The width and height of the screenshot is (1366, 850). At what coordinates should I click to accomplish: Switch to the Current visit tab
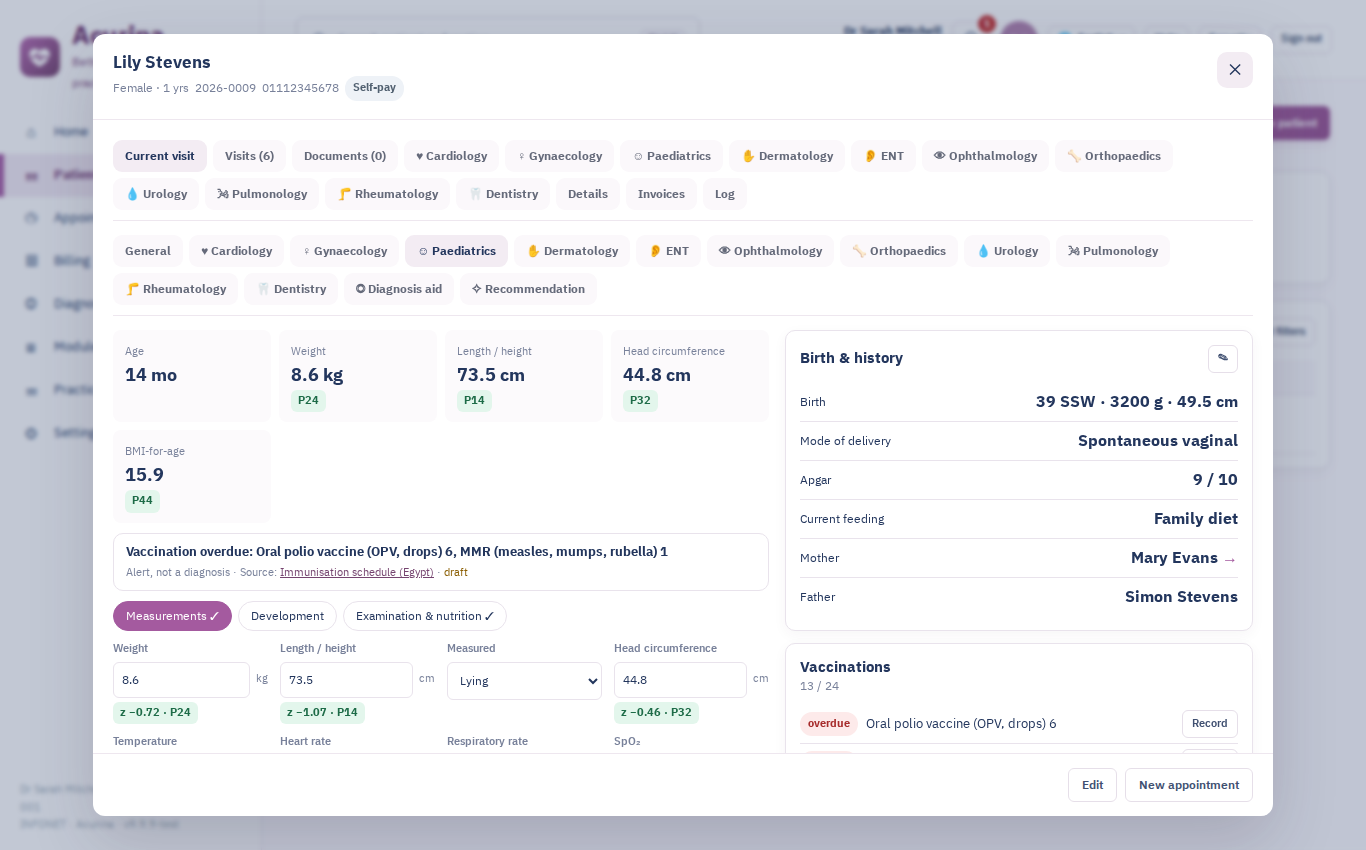point(160,156)
